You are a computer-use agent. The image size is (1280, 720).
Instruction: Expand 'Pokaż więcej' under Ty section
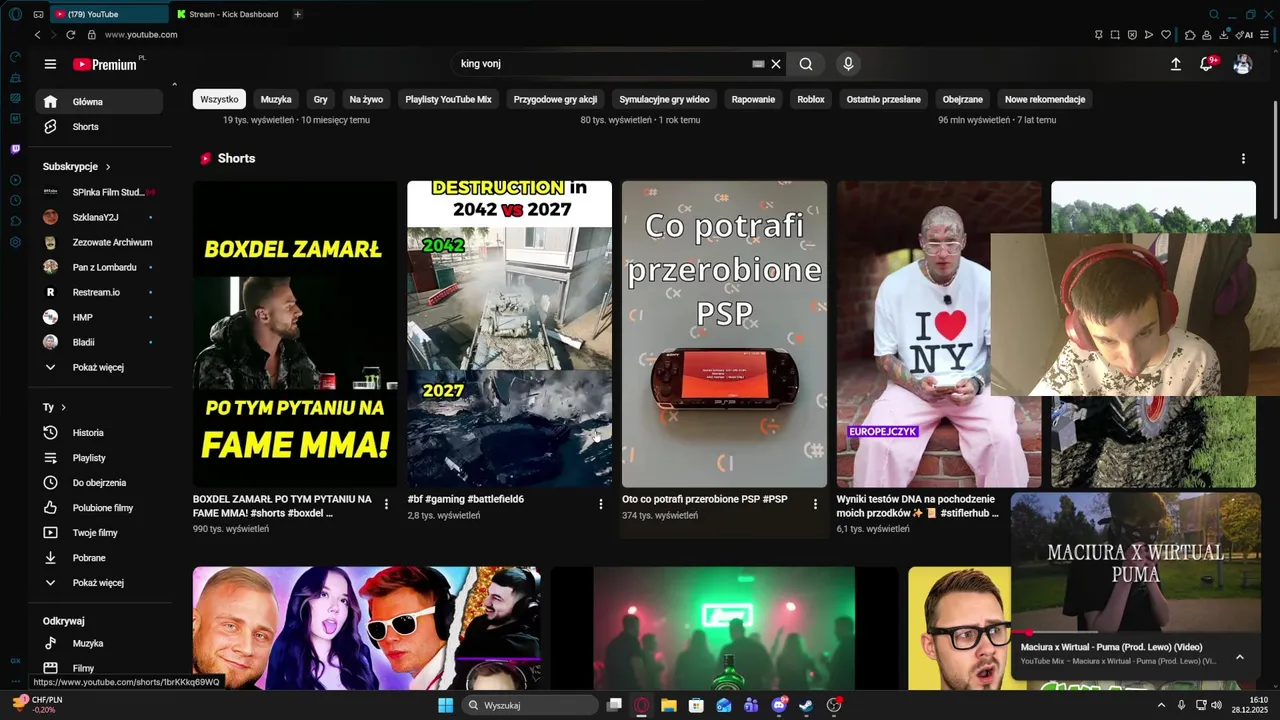99,583
